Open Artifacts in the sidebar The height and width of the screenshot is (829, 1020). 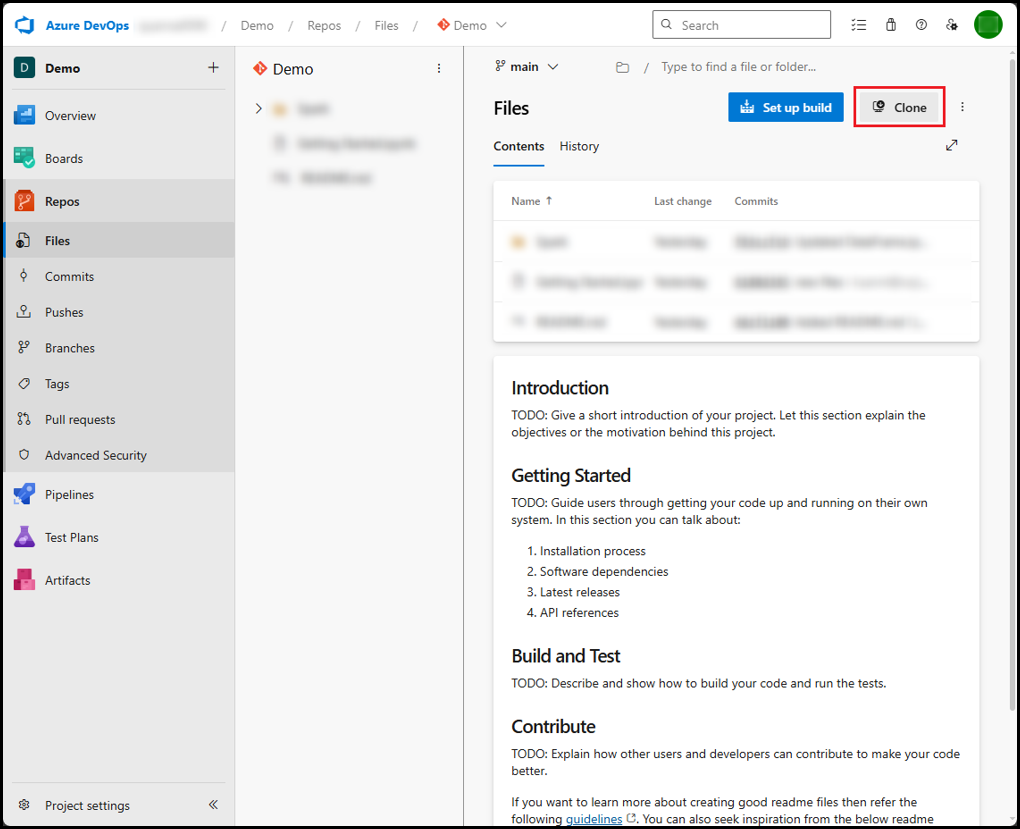67,580
